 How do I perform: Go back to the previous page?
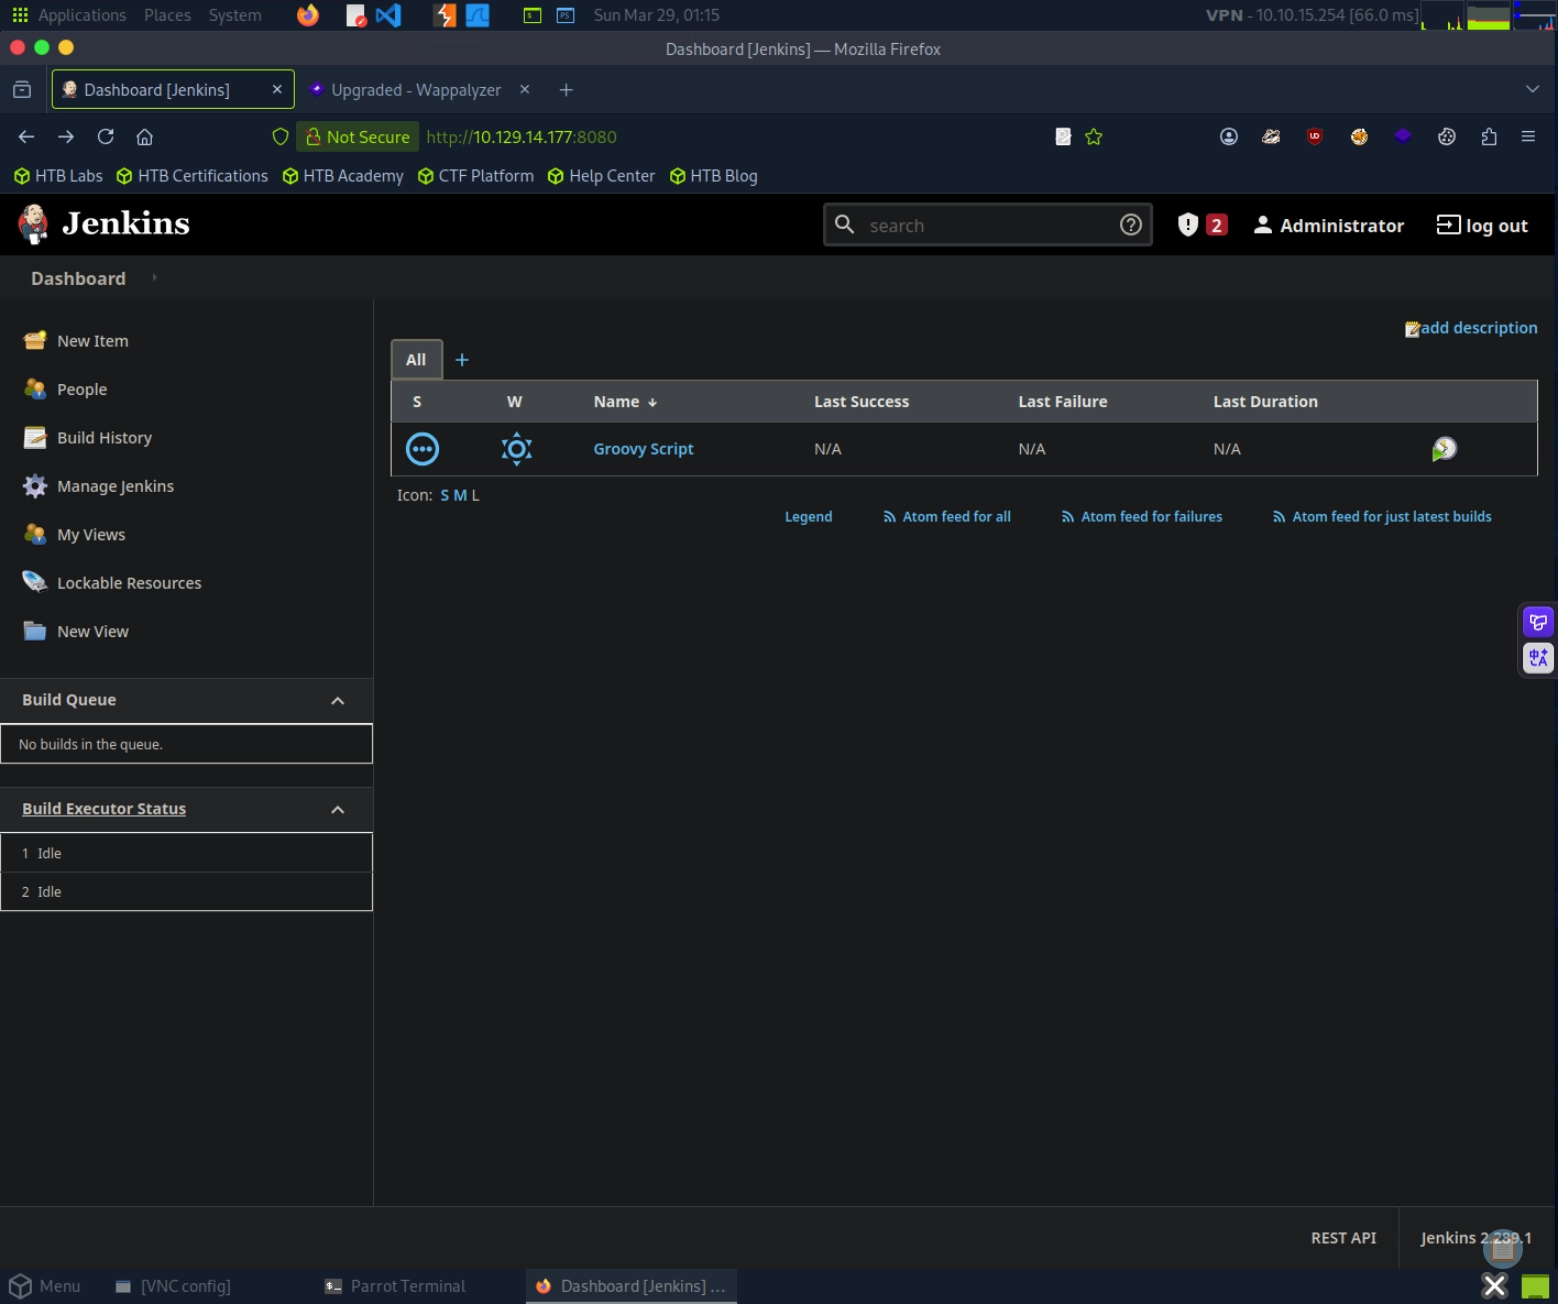tap(27, 137)
